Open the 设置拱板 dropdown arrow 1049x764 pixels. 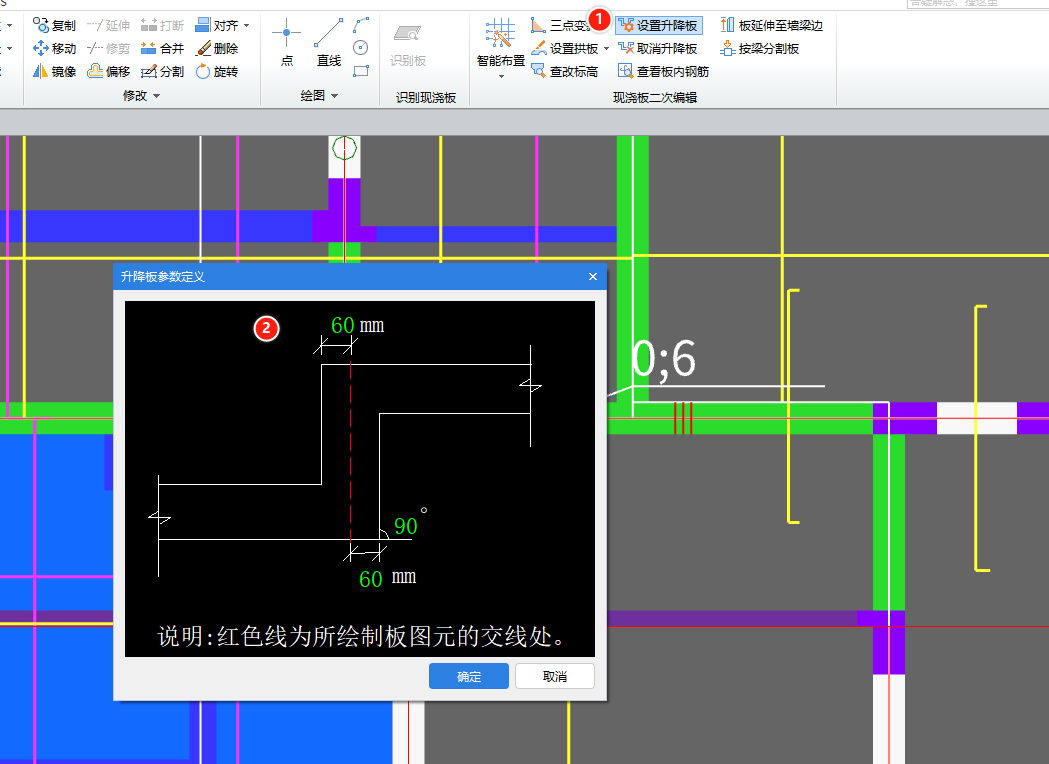[x=606, y=48]
